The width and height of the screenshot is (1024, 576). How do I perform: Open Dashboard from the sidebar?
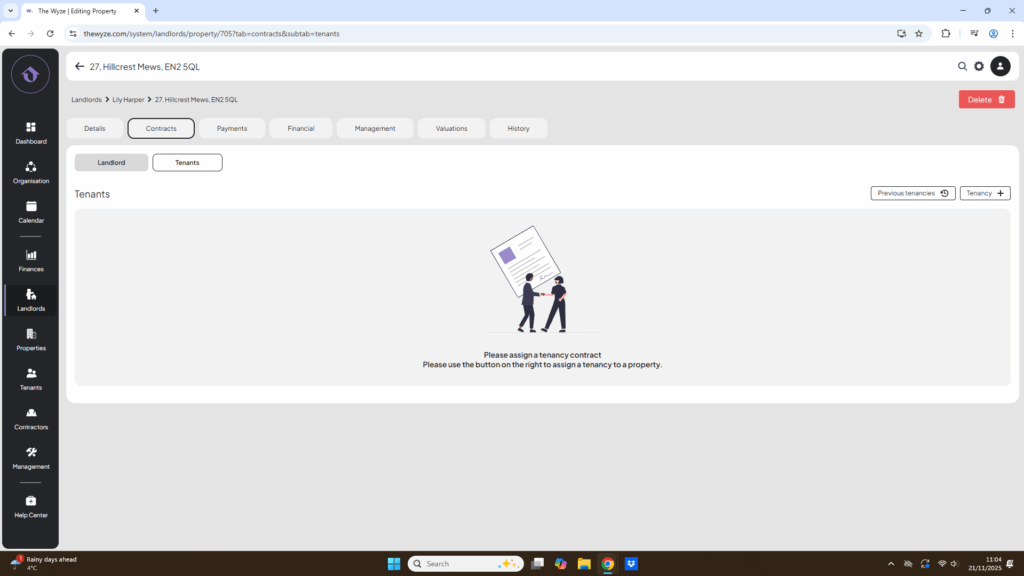(x=30, y=132)
